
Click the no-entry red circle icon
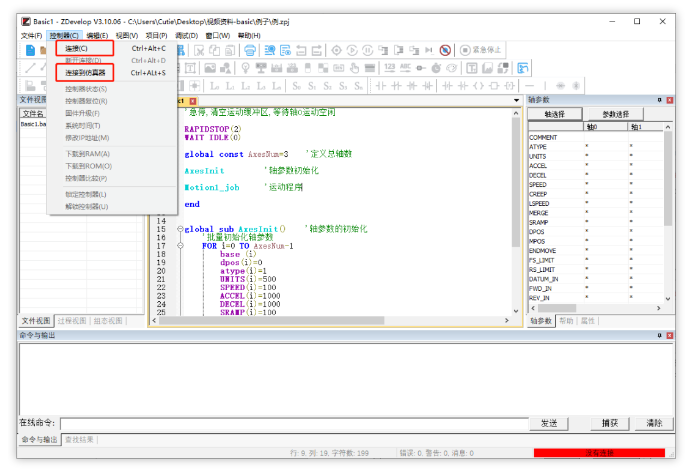pos(445,50)
